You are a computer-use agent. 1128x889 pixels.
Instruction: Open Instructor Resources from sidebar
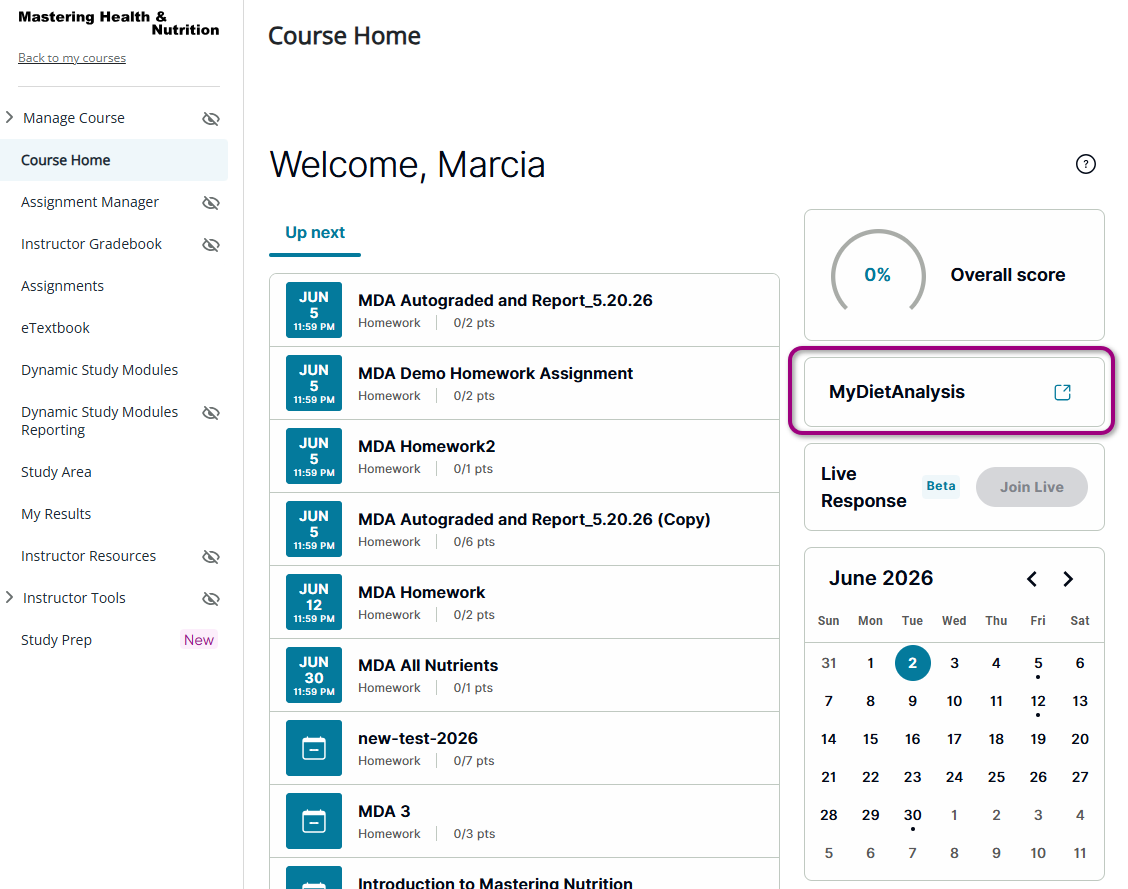coord(88,556)
